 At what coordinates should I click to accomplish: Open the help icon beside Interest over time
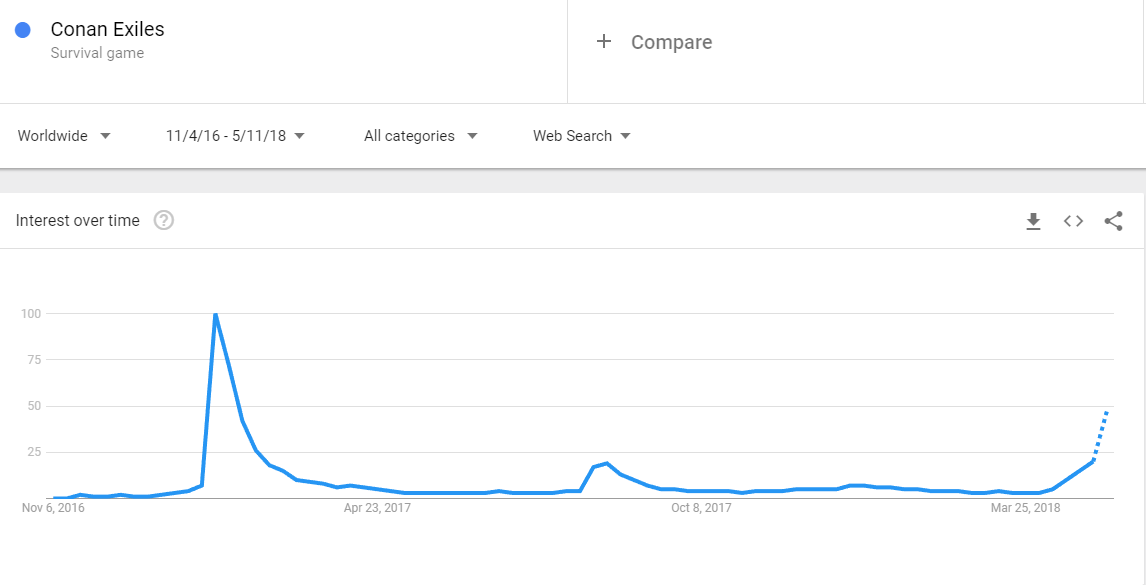point(164,220)
